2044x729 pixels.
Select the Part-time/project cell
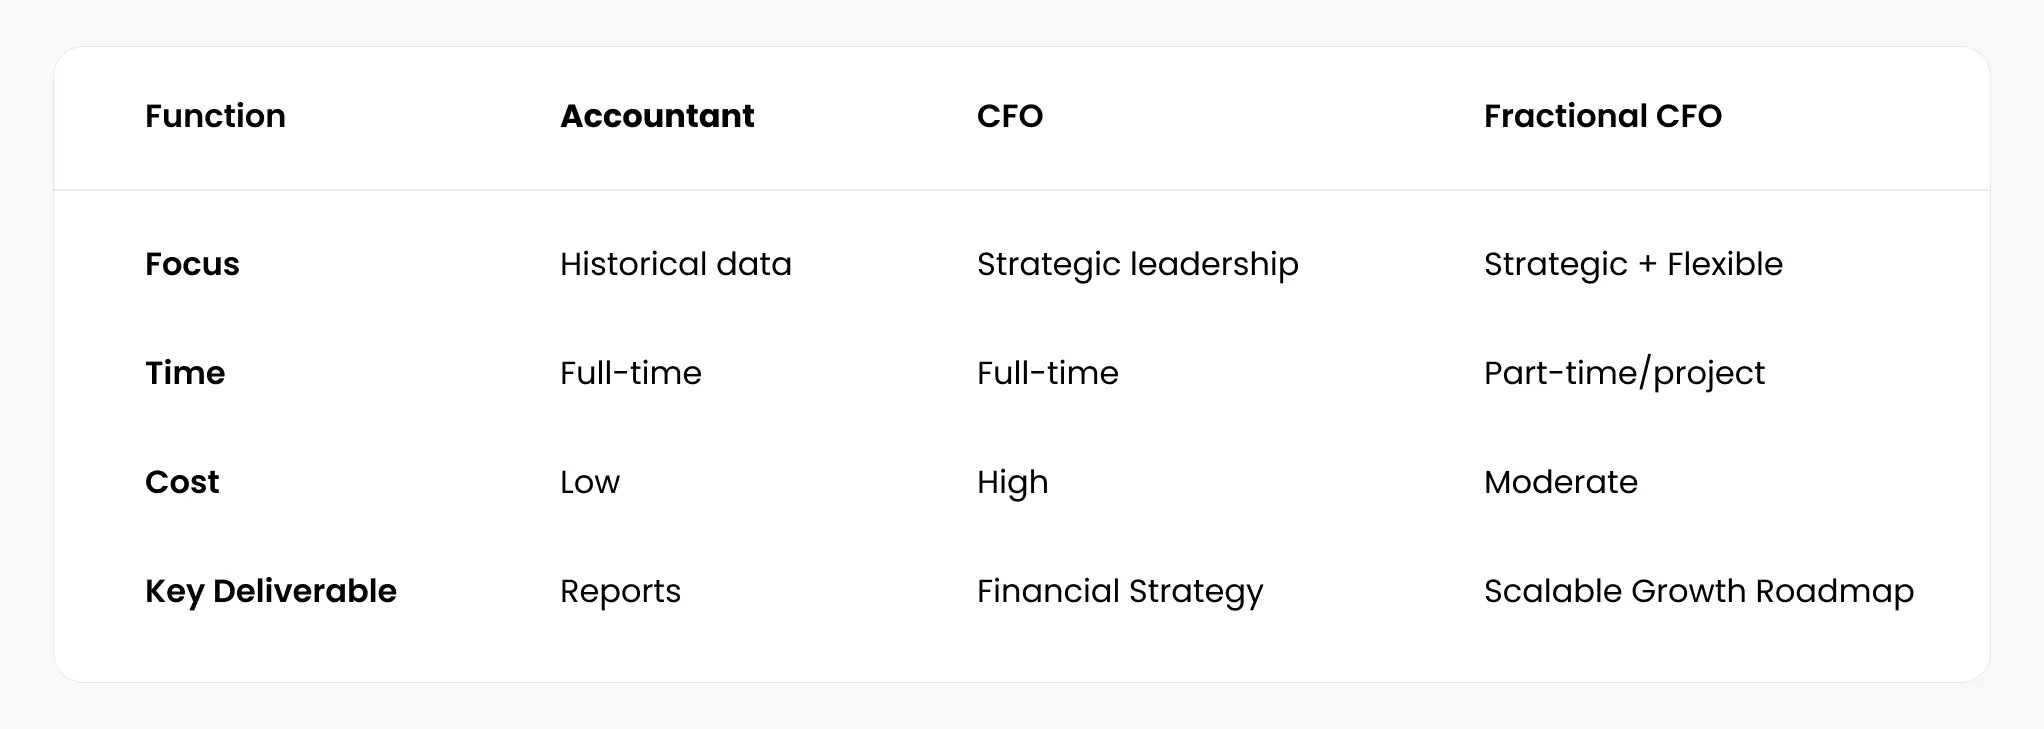pyautogui.click(x=1624, y=374)
